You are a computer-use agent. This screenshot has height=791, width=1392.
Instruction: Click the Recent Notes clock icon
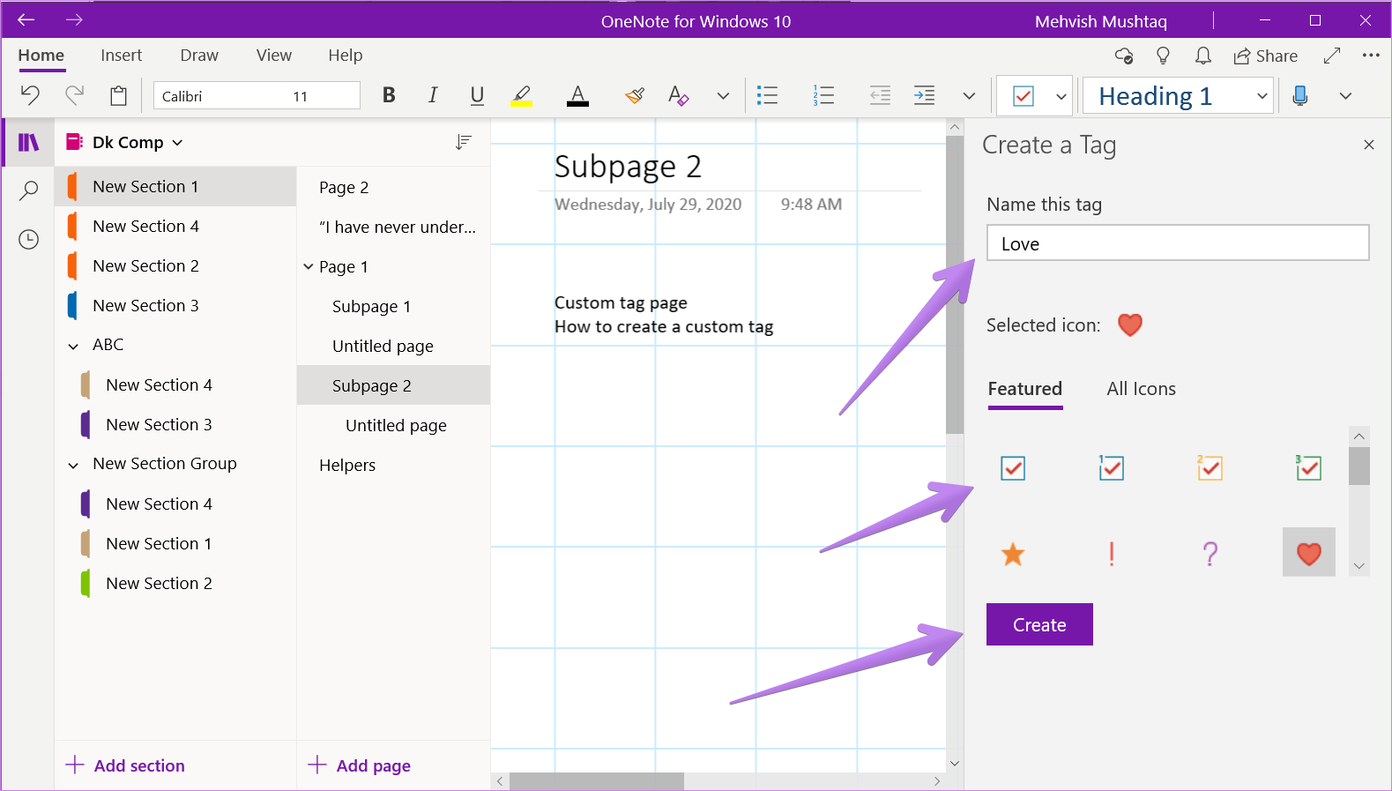[29, 239]
